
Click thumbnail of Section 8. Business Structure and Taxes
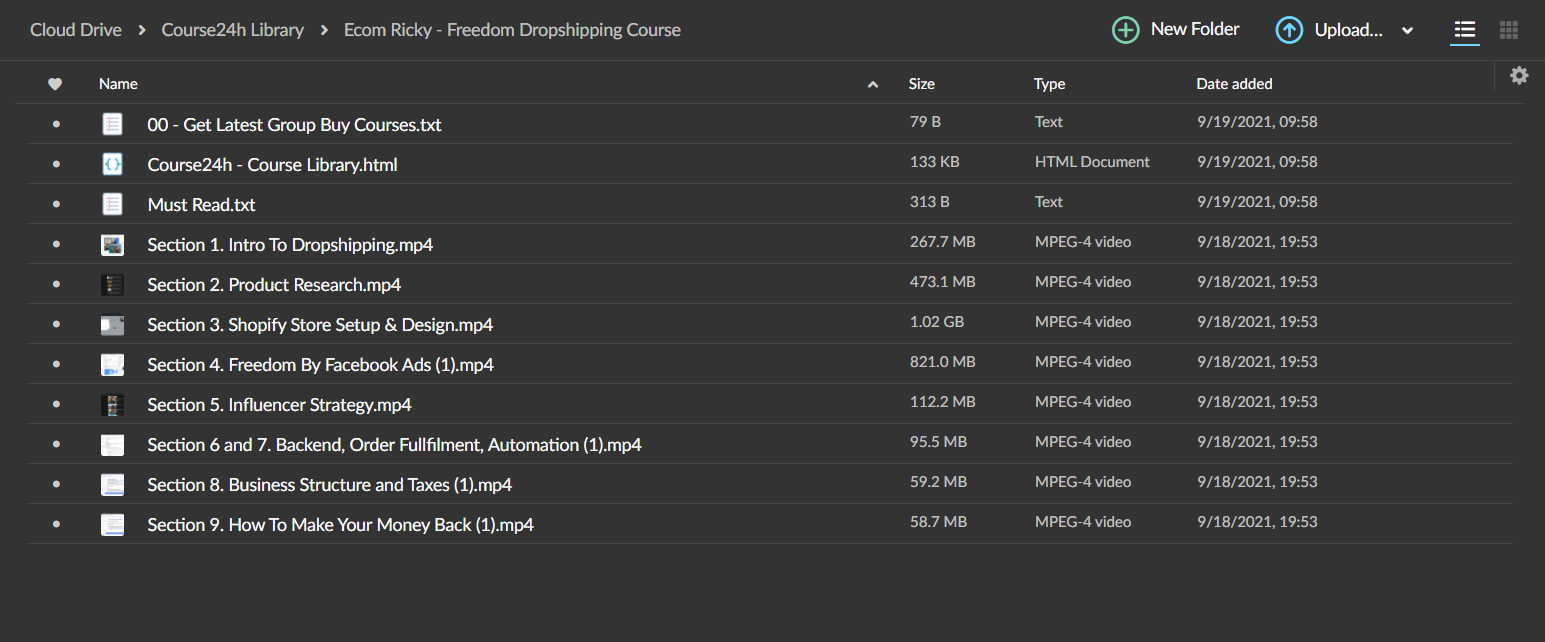tap(112, 484)
